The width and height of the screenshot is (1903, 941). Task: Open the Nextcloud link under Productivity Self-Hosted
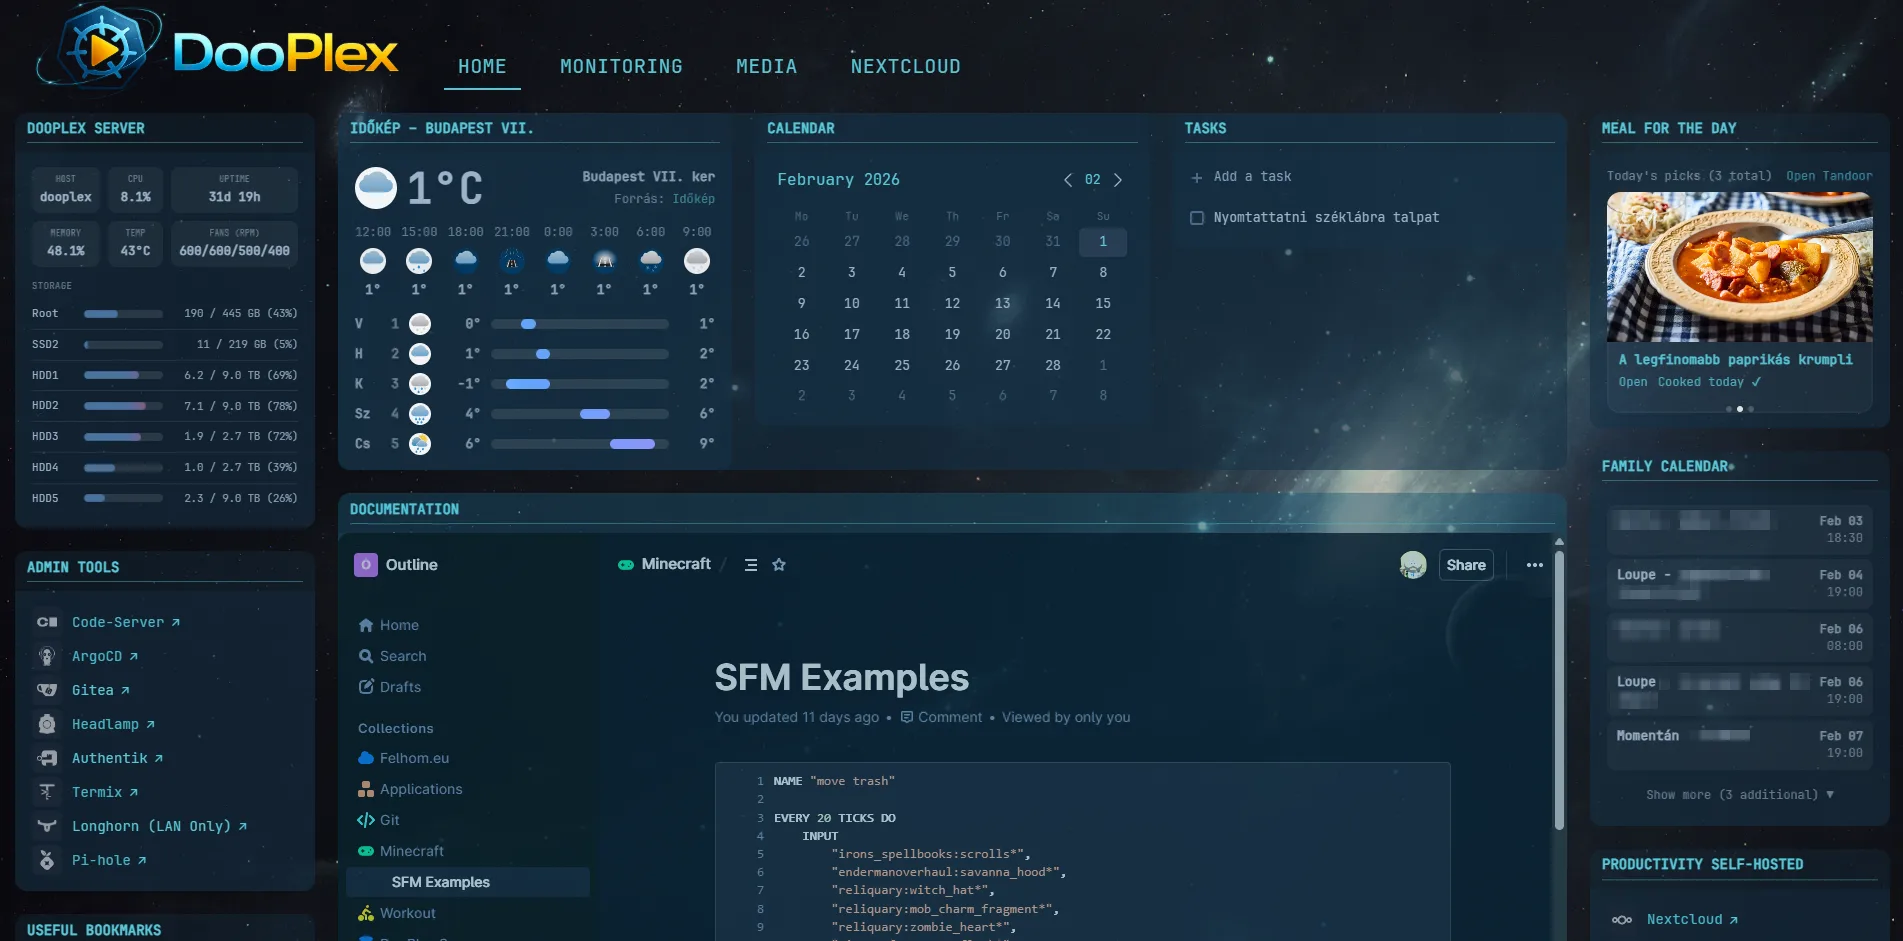point(1687,919)
